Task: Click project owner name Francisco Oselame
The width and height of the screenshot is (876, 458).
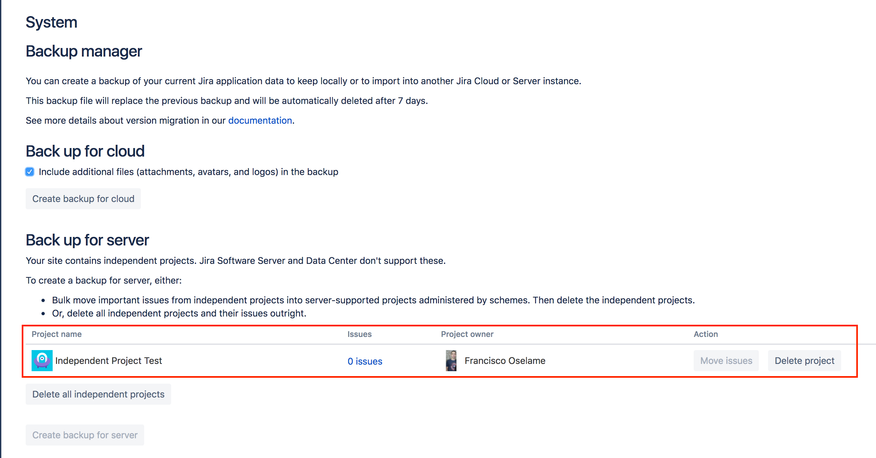Action: [x=504, y=361]
